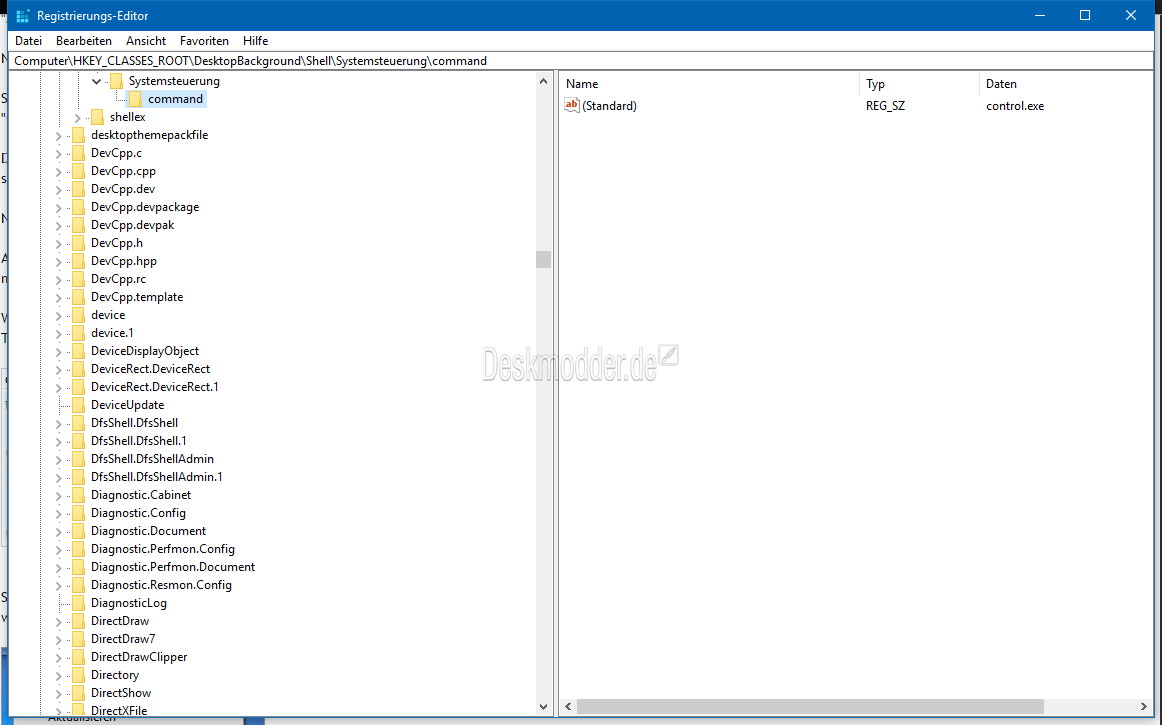
Task: Click the DevCpp.dev folder icon
Action: coord(79,189)
